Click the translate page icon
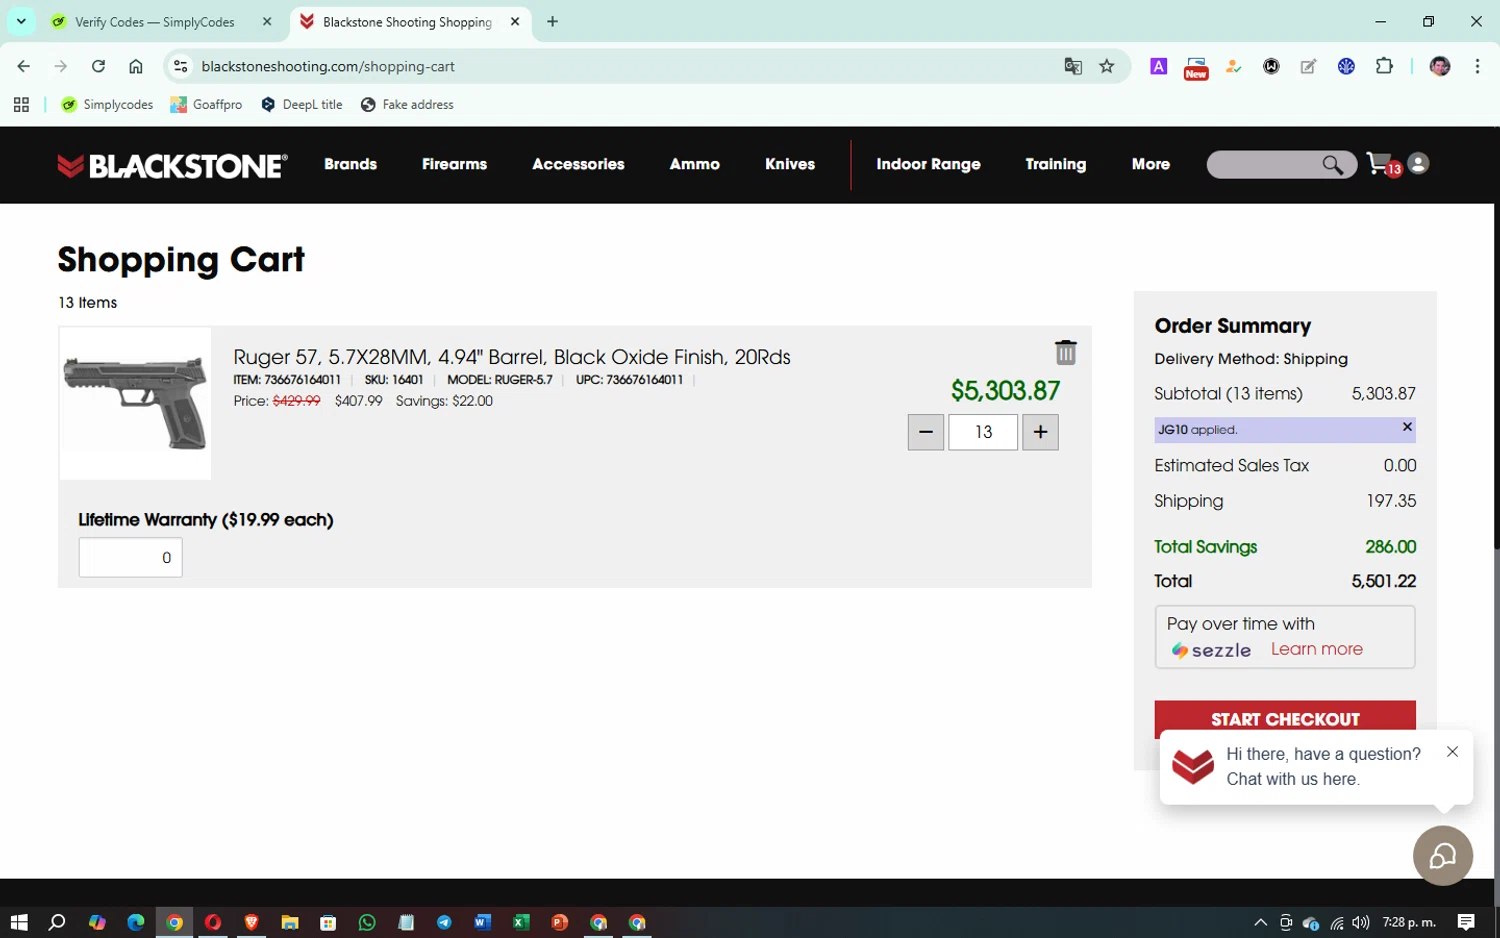 point(1073,66)
